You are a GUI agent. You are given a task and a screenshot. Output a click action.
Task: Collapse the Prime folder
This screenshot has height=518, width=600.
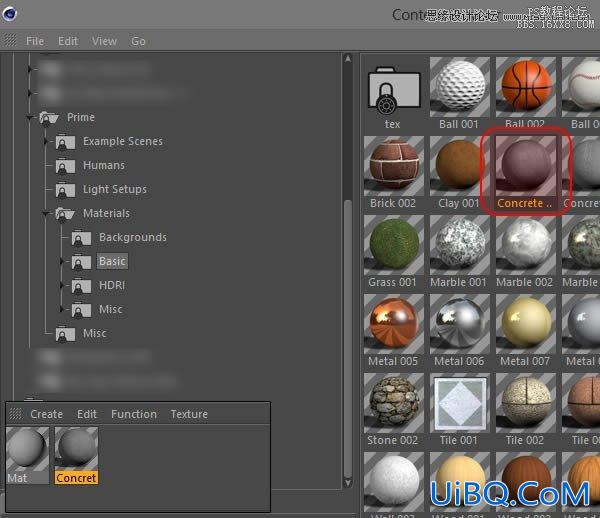pyautogui.click(x=30, y=117)
